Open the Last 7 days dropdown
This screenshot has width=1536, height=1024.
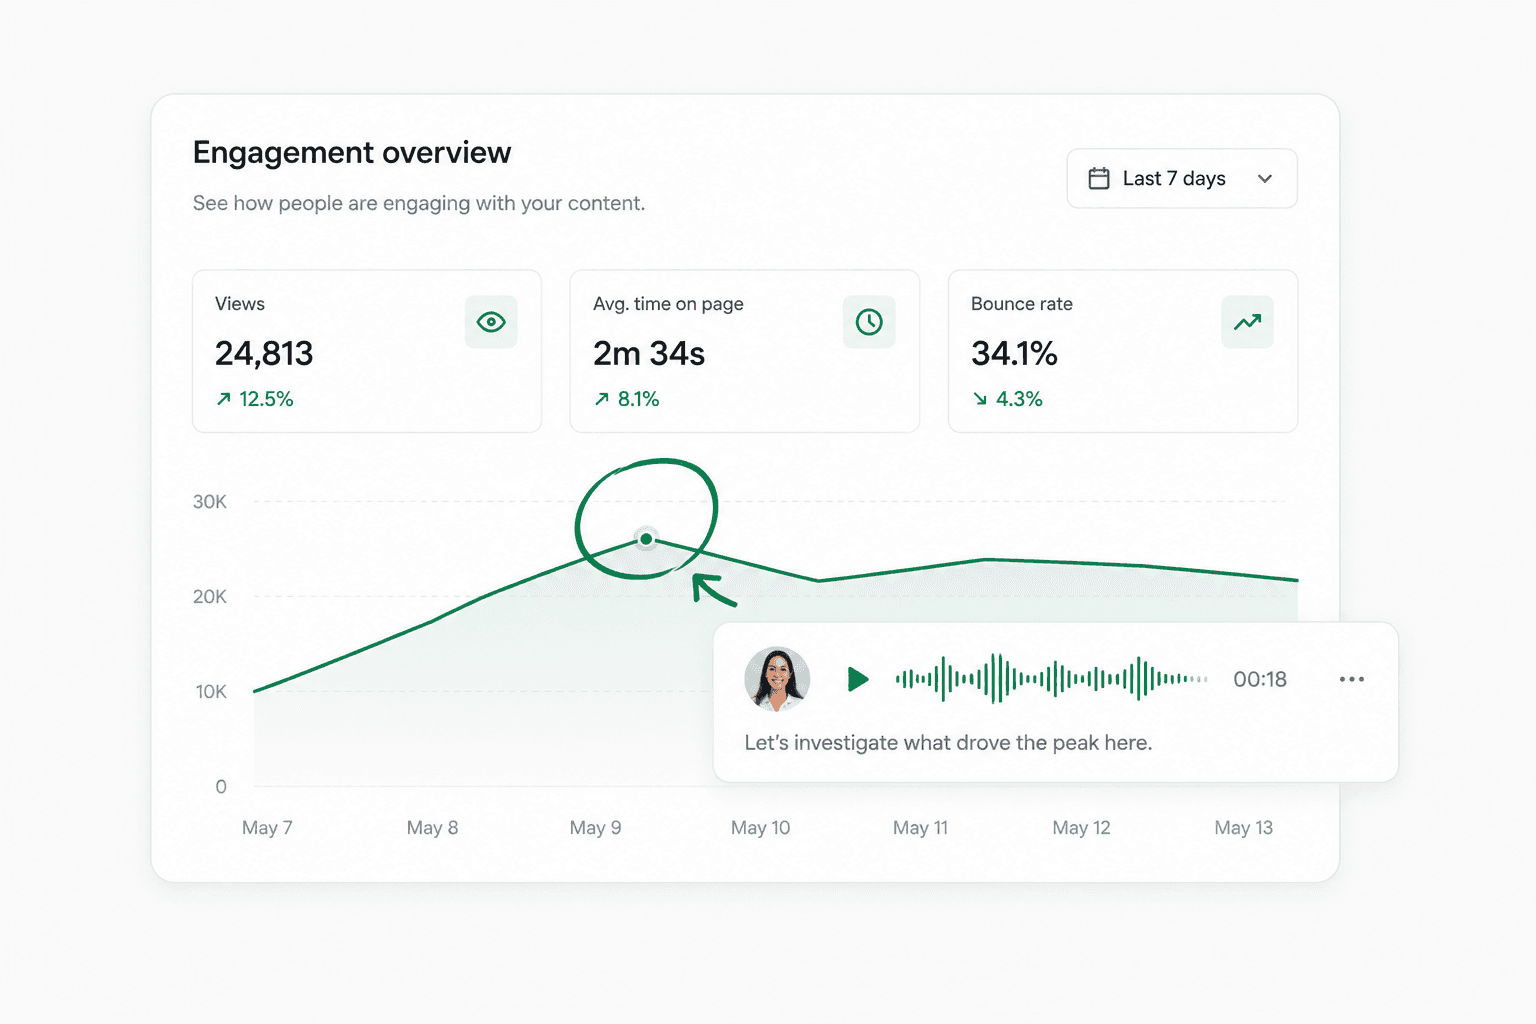click(1182, 179)
